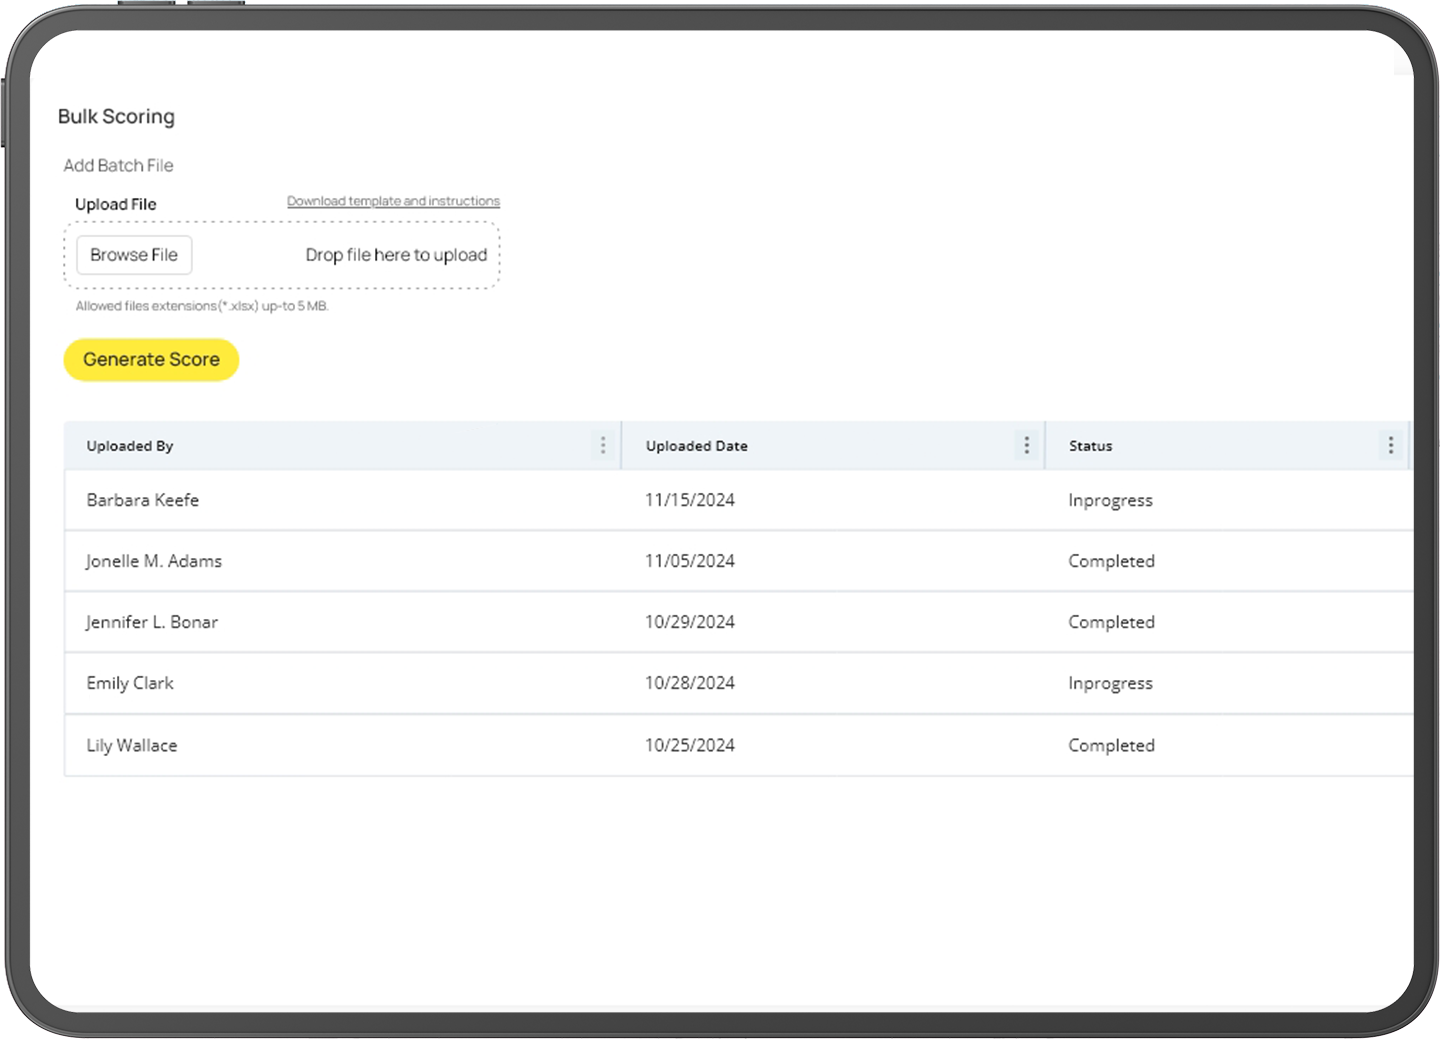Click the Status column header label
Screen dimensions: 1440x1039
[1090, 446]
